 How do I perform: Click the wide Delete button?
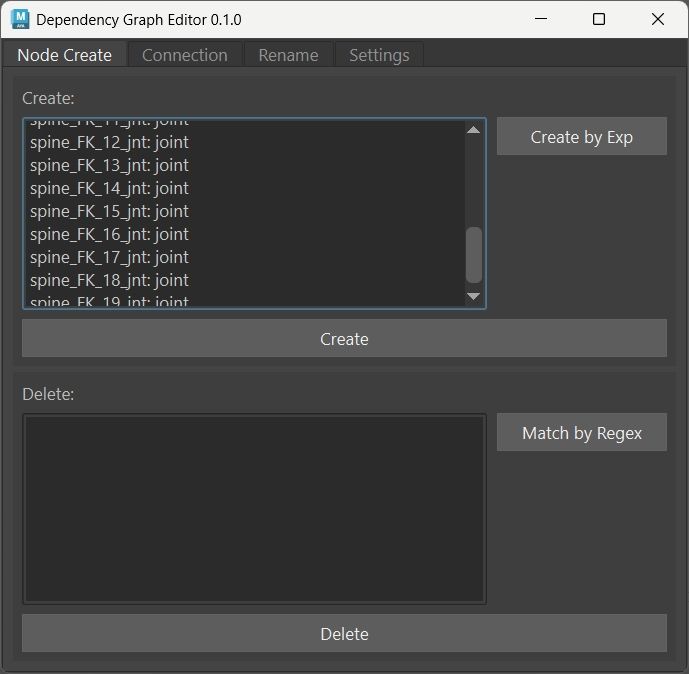click(x=344, y=634)
